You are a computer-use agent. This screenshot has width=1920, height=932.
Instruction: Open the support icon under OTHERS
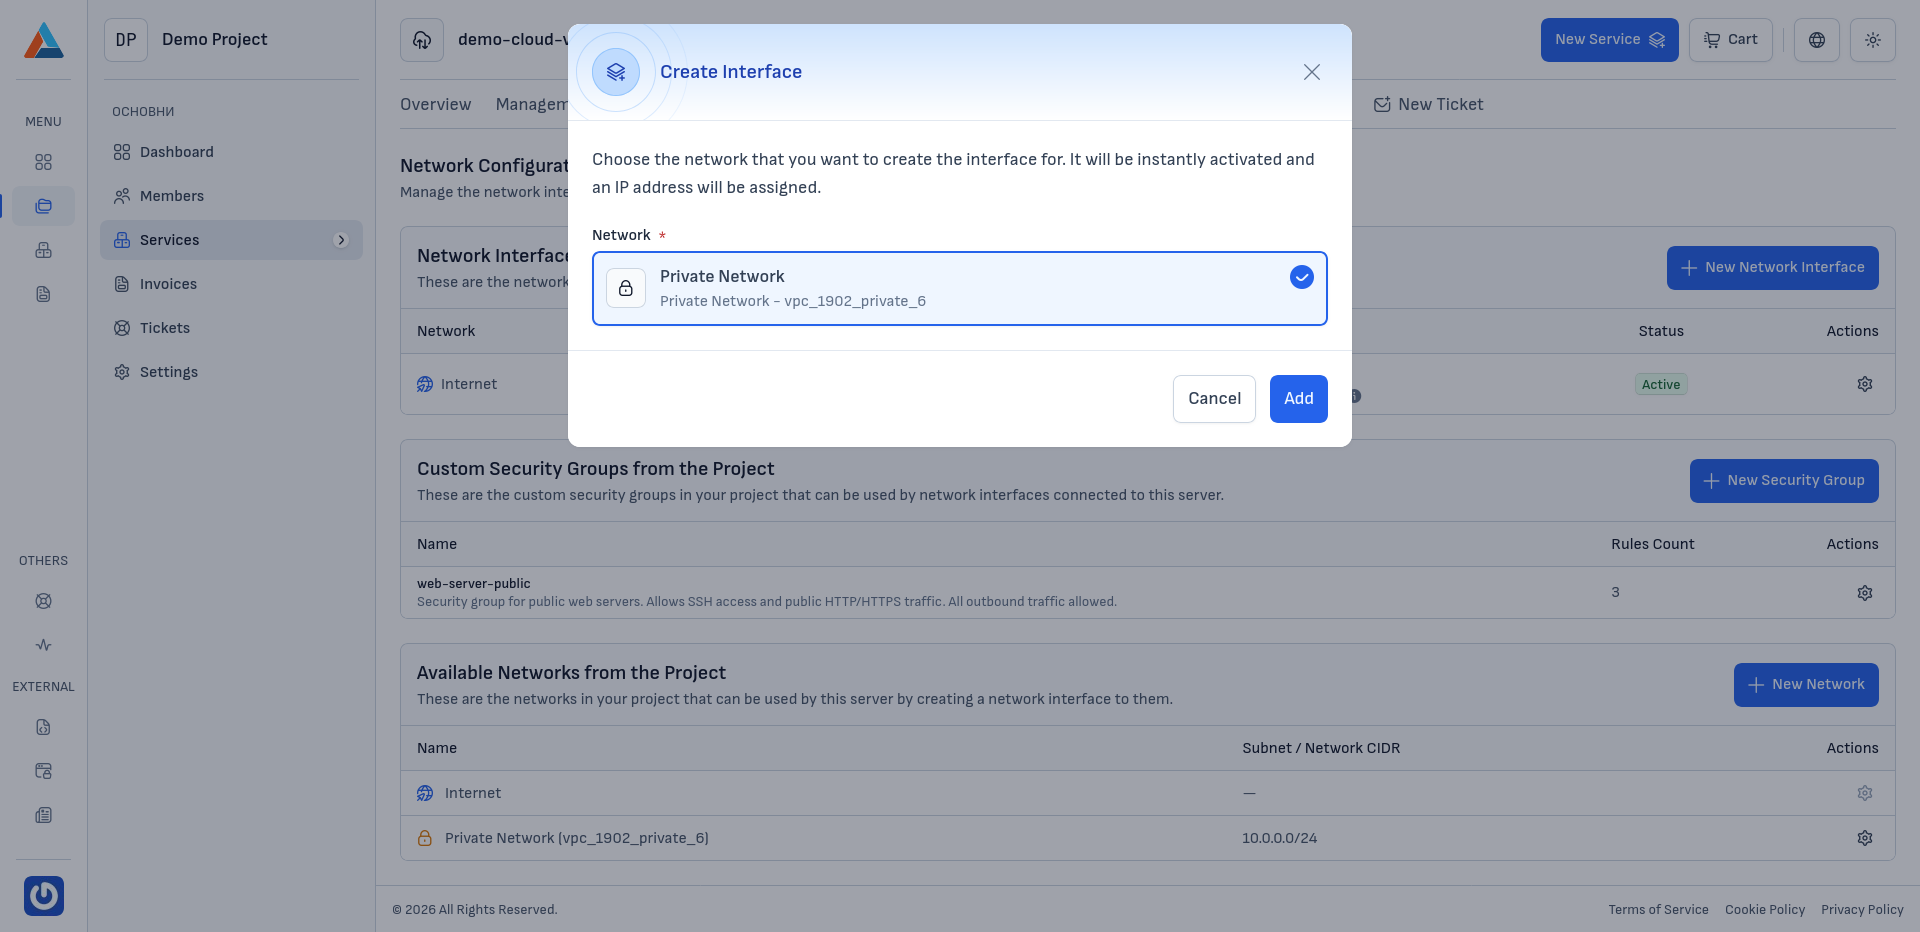coord(43,601)
